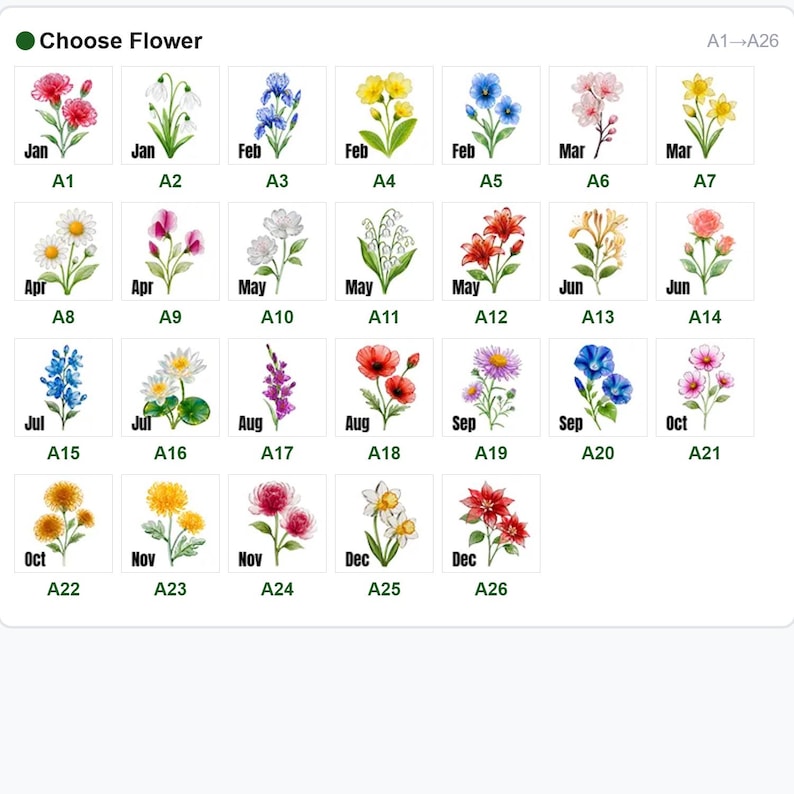Choose the A2 snowdrop flower thumbnail
The width and height of the screenshot is (794, 794).
coord(170,115)
